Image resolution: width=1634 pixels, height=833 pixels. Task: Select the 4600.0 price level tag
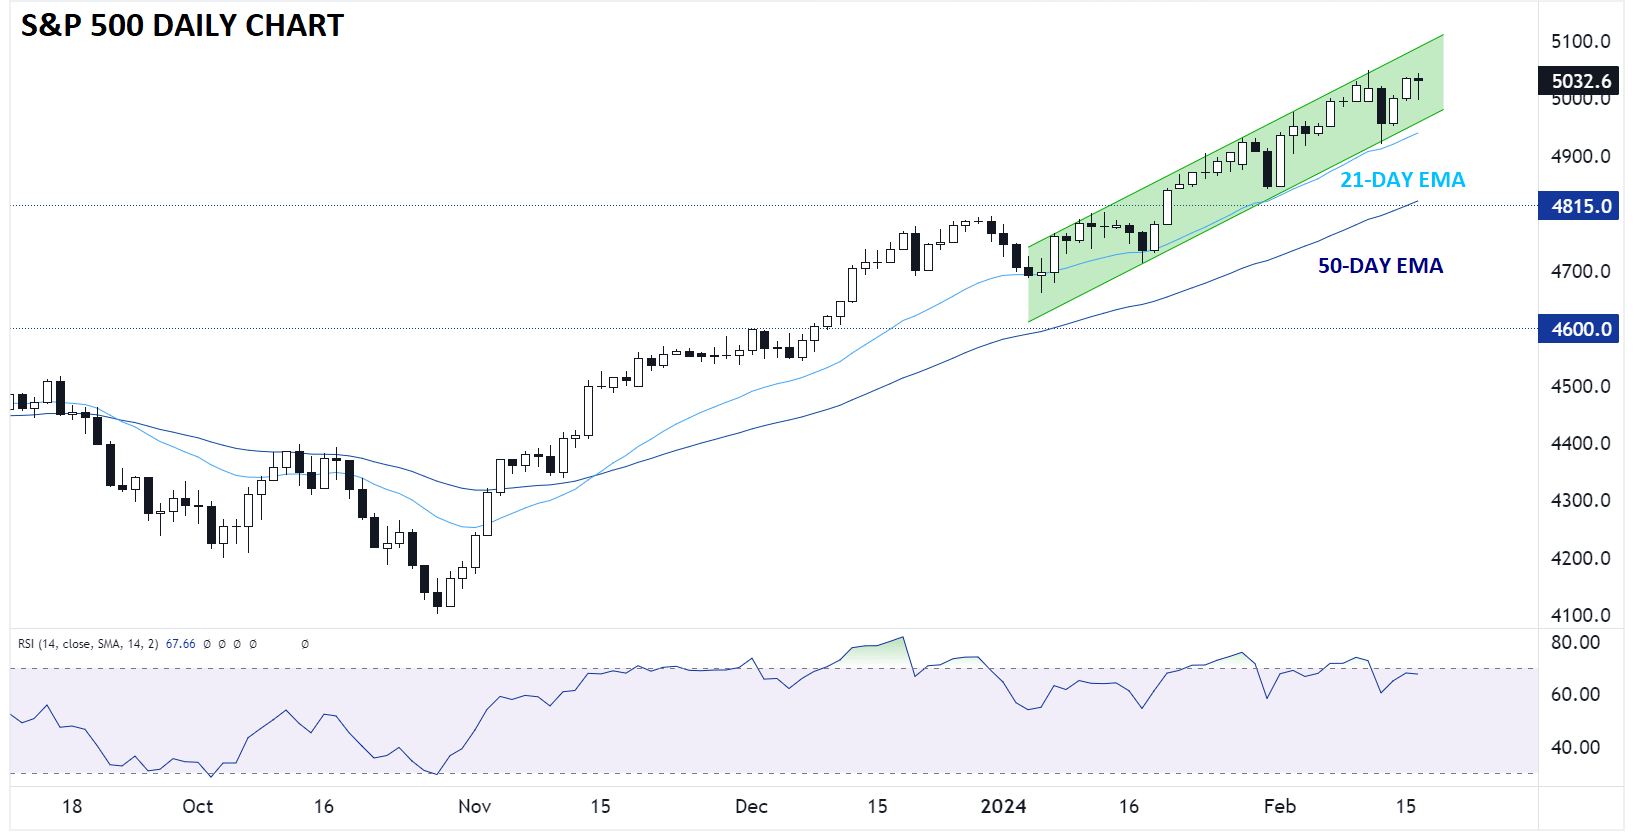tap(1578, 329)
